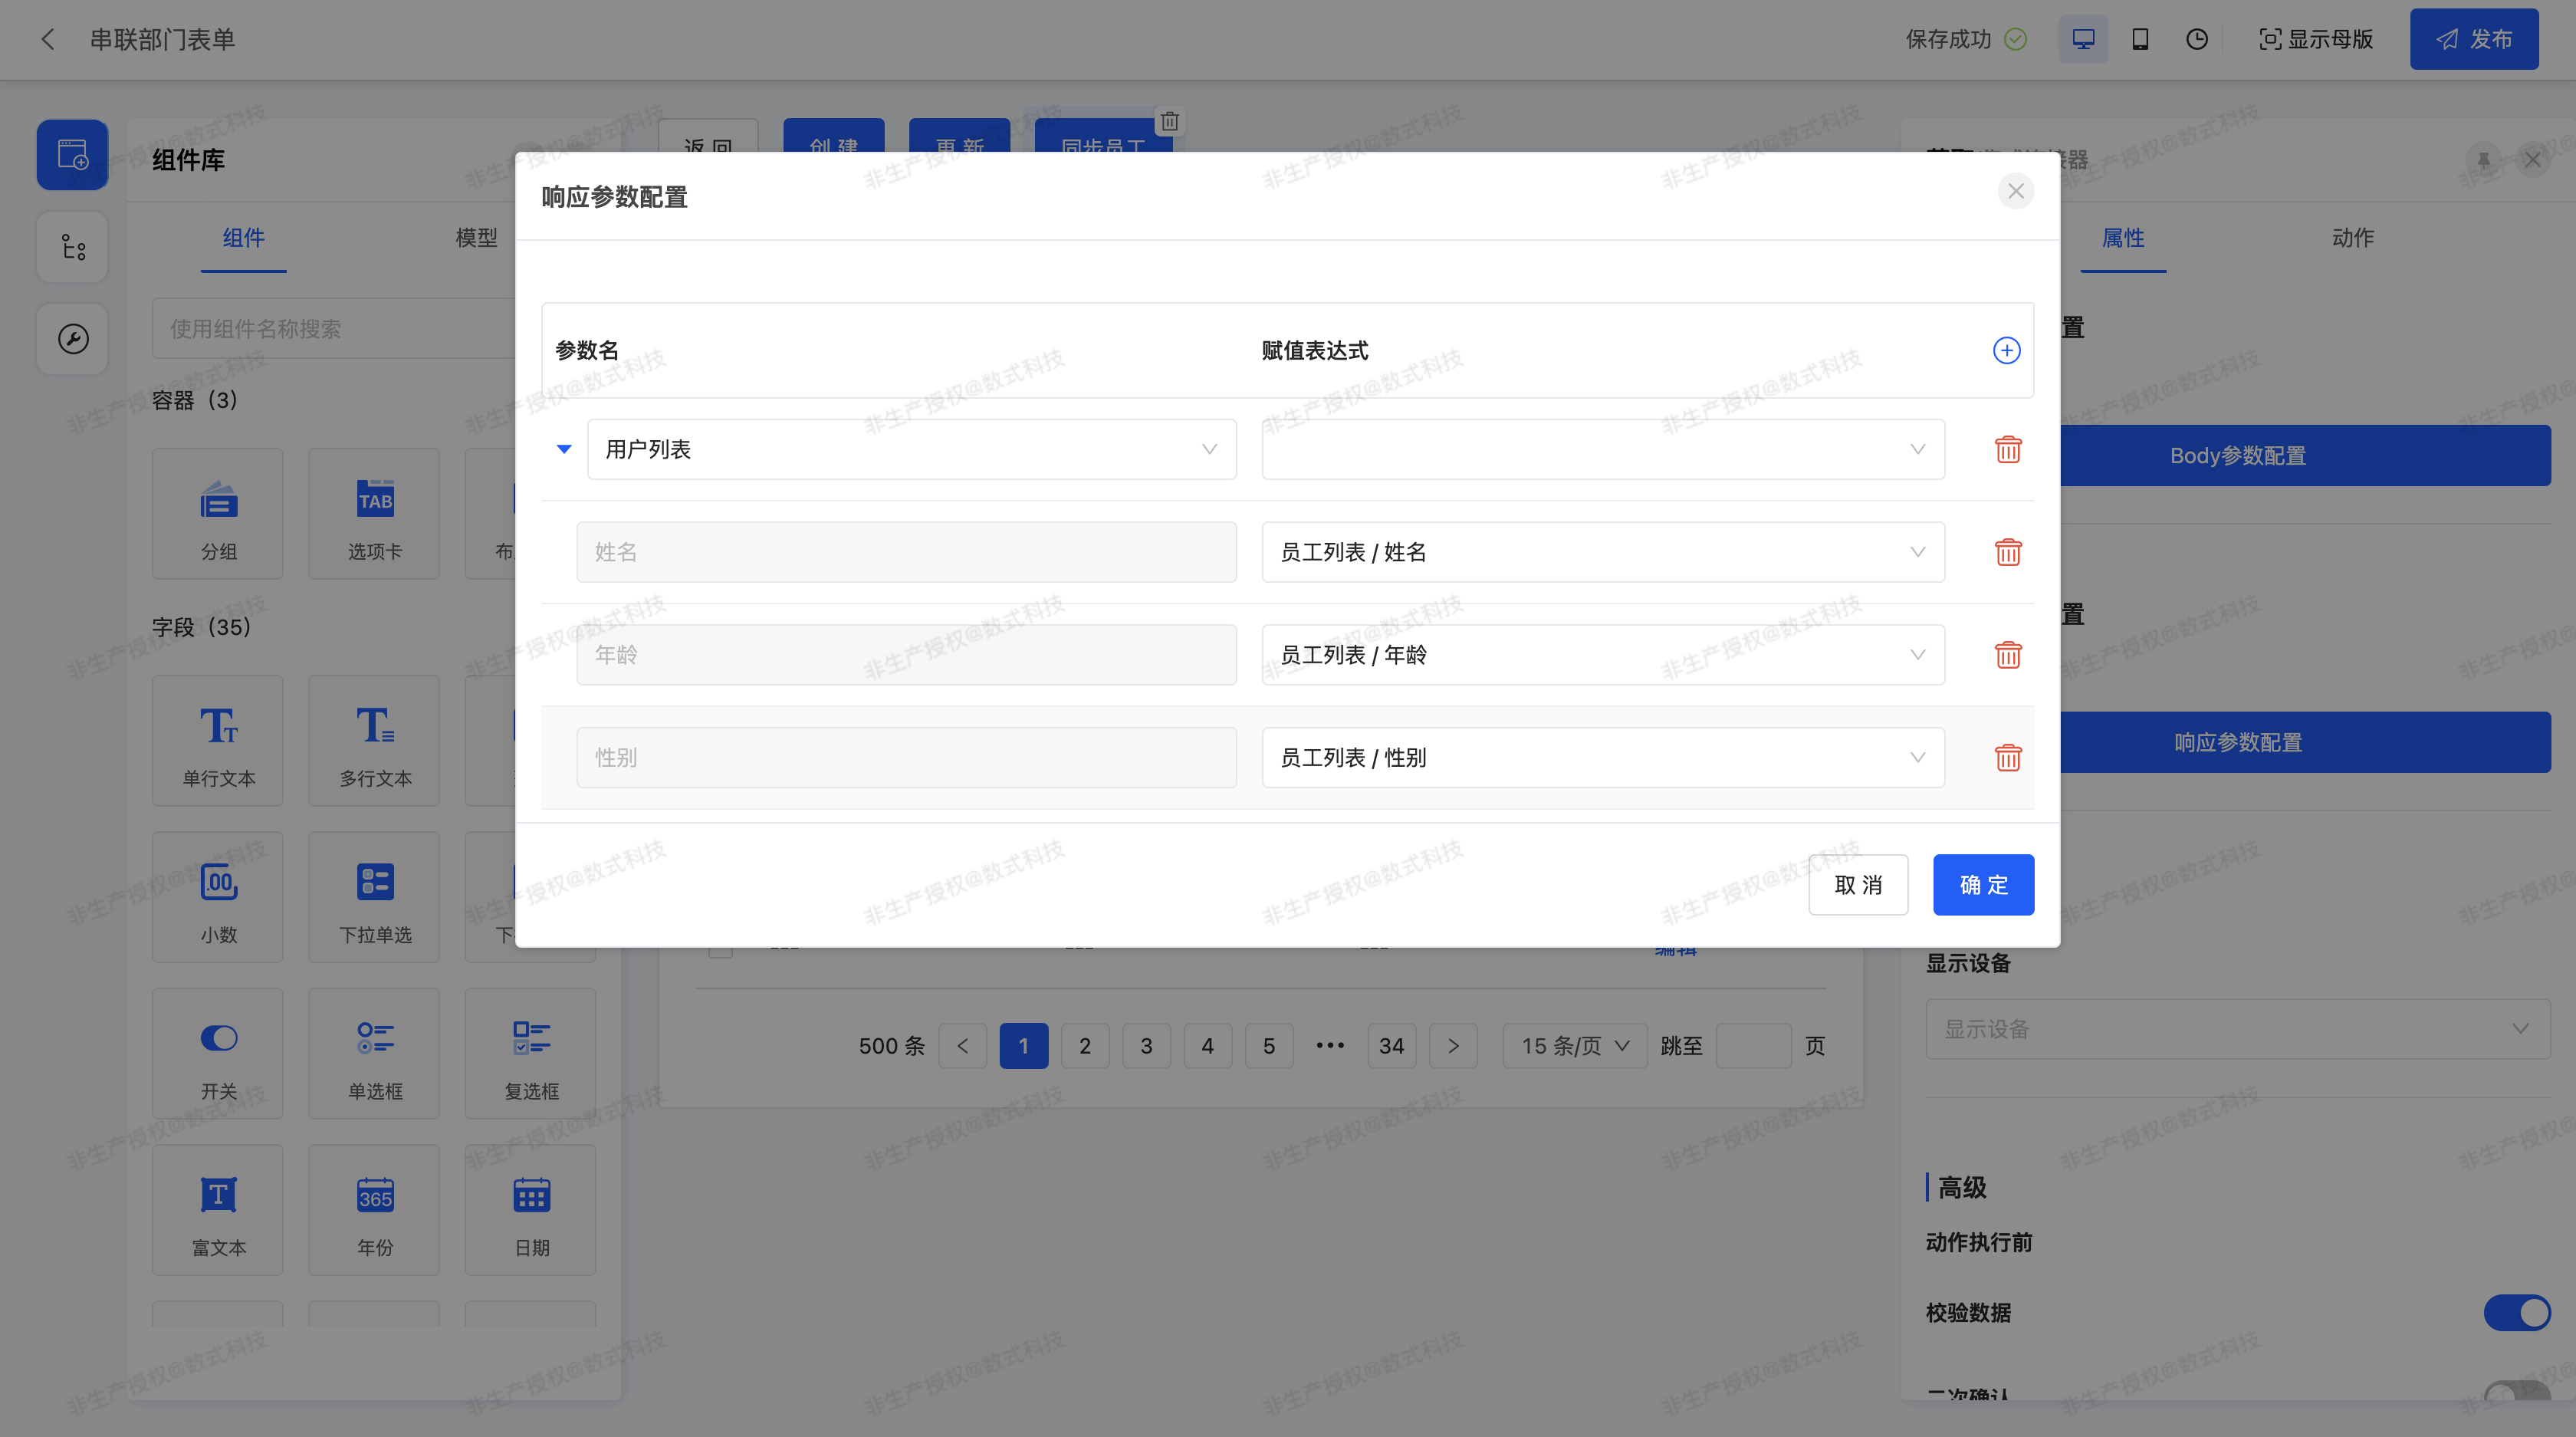Click the 显示母版 button
The height and width of the screenshot is (1437, 2576).
2316,39
